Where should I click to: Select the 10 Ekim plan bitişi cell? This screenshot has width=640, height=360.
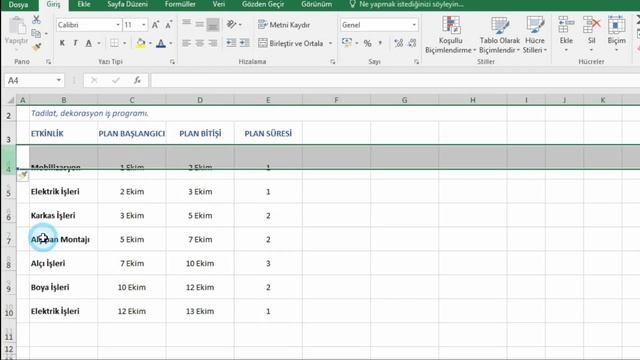pyautogui.click(x=200, y=263)
